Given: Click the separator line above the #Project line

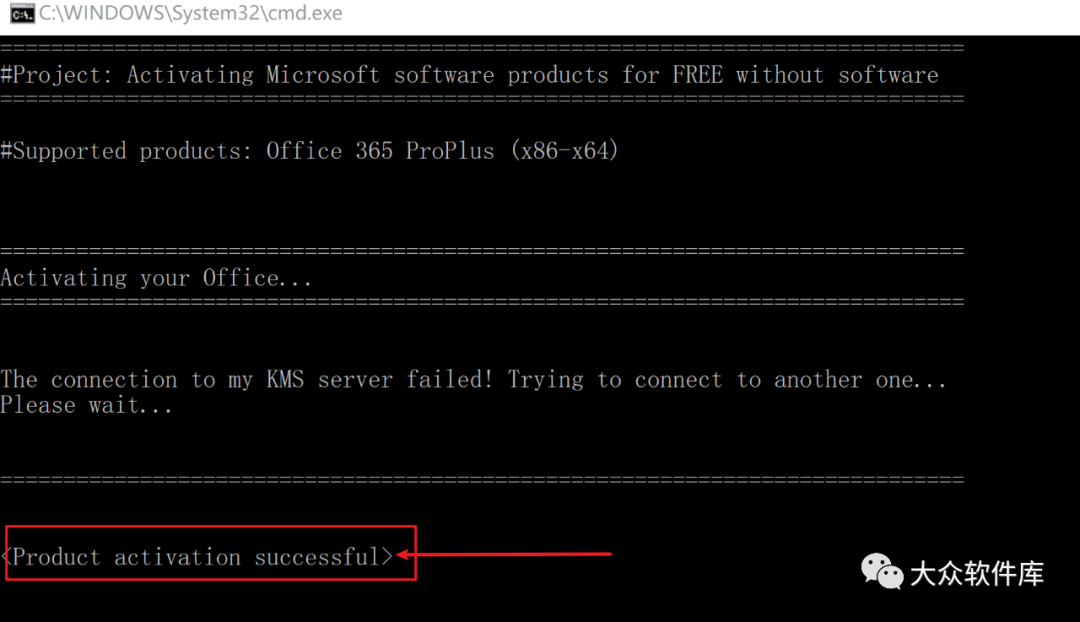Looking at the screenshot, I should pyautogui.click(x=481, y=48).
